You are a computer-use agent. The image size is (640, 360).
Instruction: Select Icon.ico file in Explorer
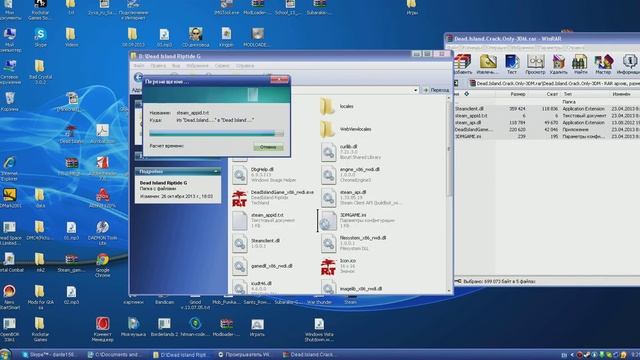[339, 266]
